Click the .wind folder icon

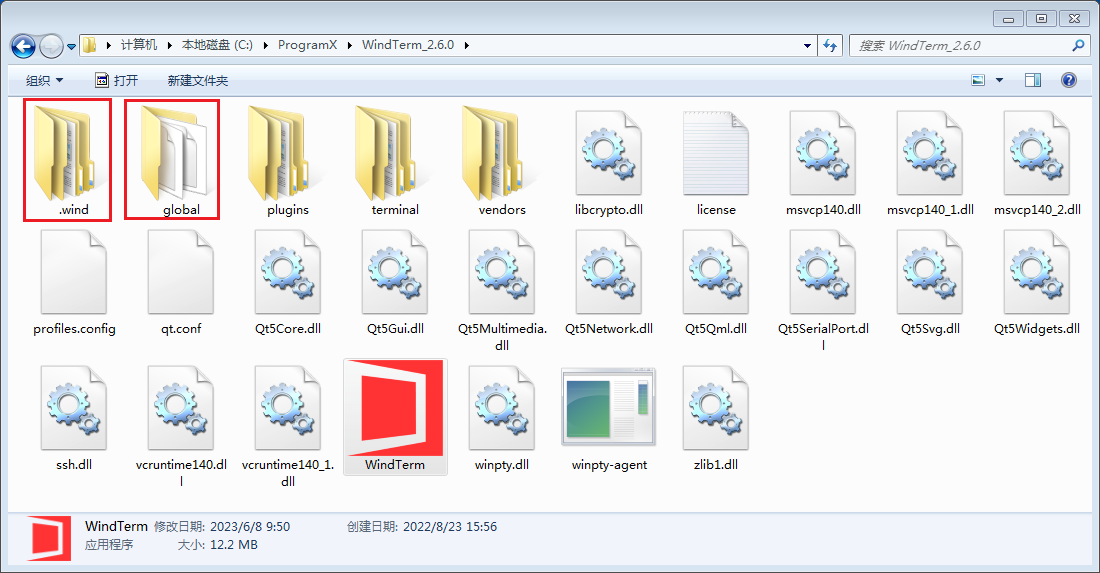tap(67, 152)
